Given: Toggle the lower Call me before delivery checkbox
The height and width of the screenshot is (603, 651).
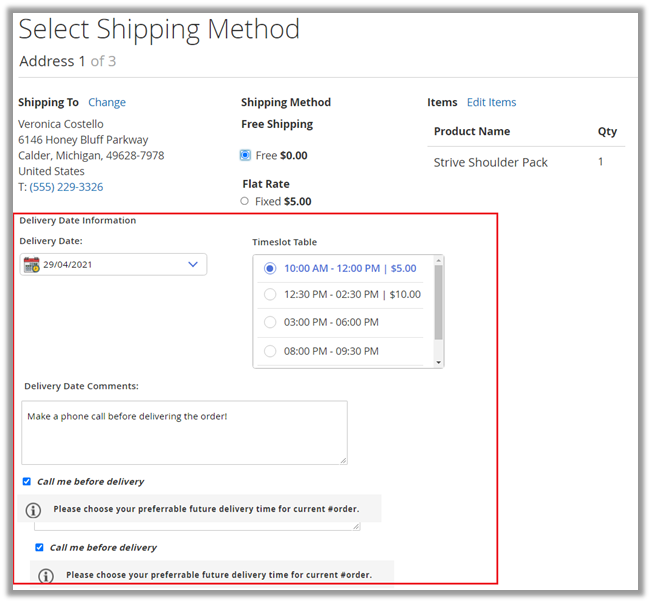Looking at the screenshot, I should (x=39, y=547).
